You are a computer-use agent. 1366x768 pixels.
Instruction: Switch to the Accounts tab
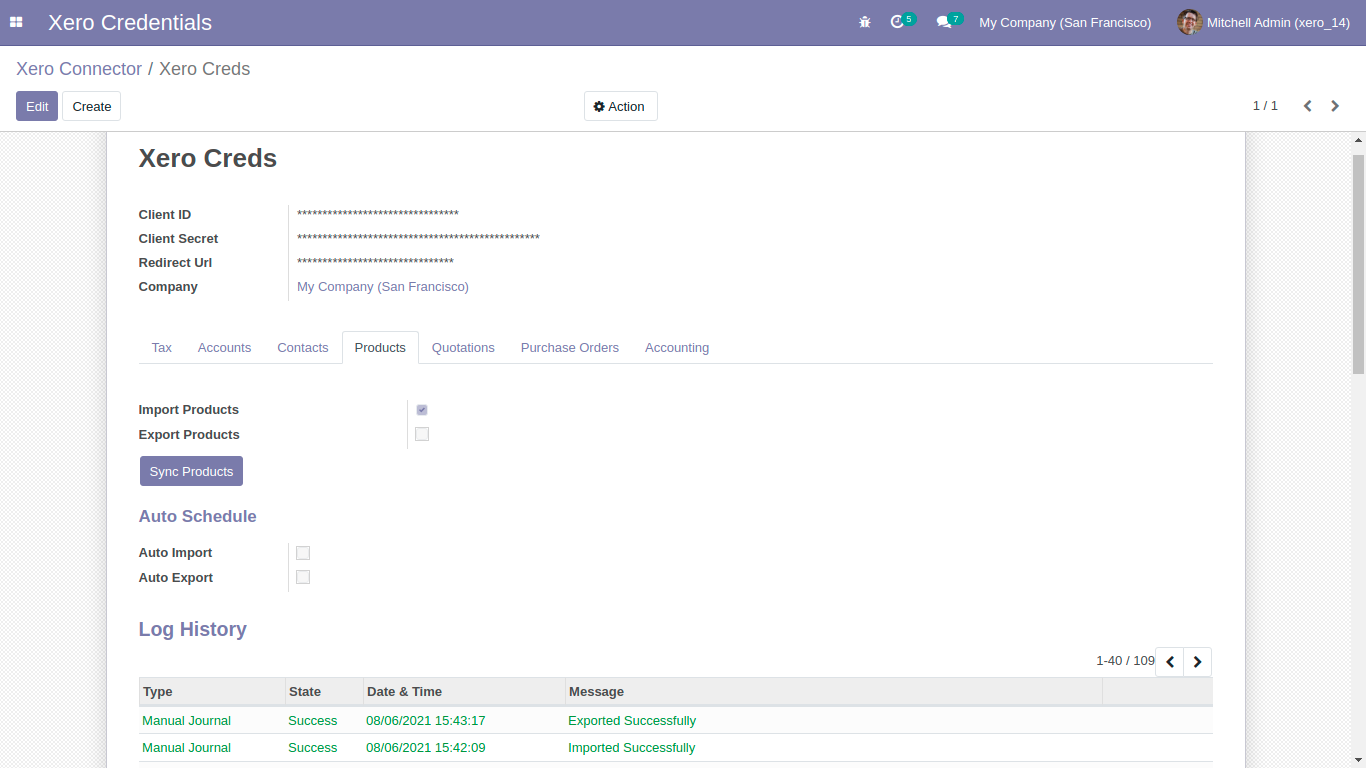coord(224,347)
